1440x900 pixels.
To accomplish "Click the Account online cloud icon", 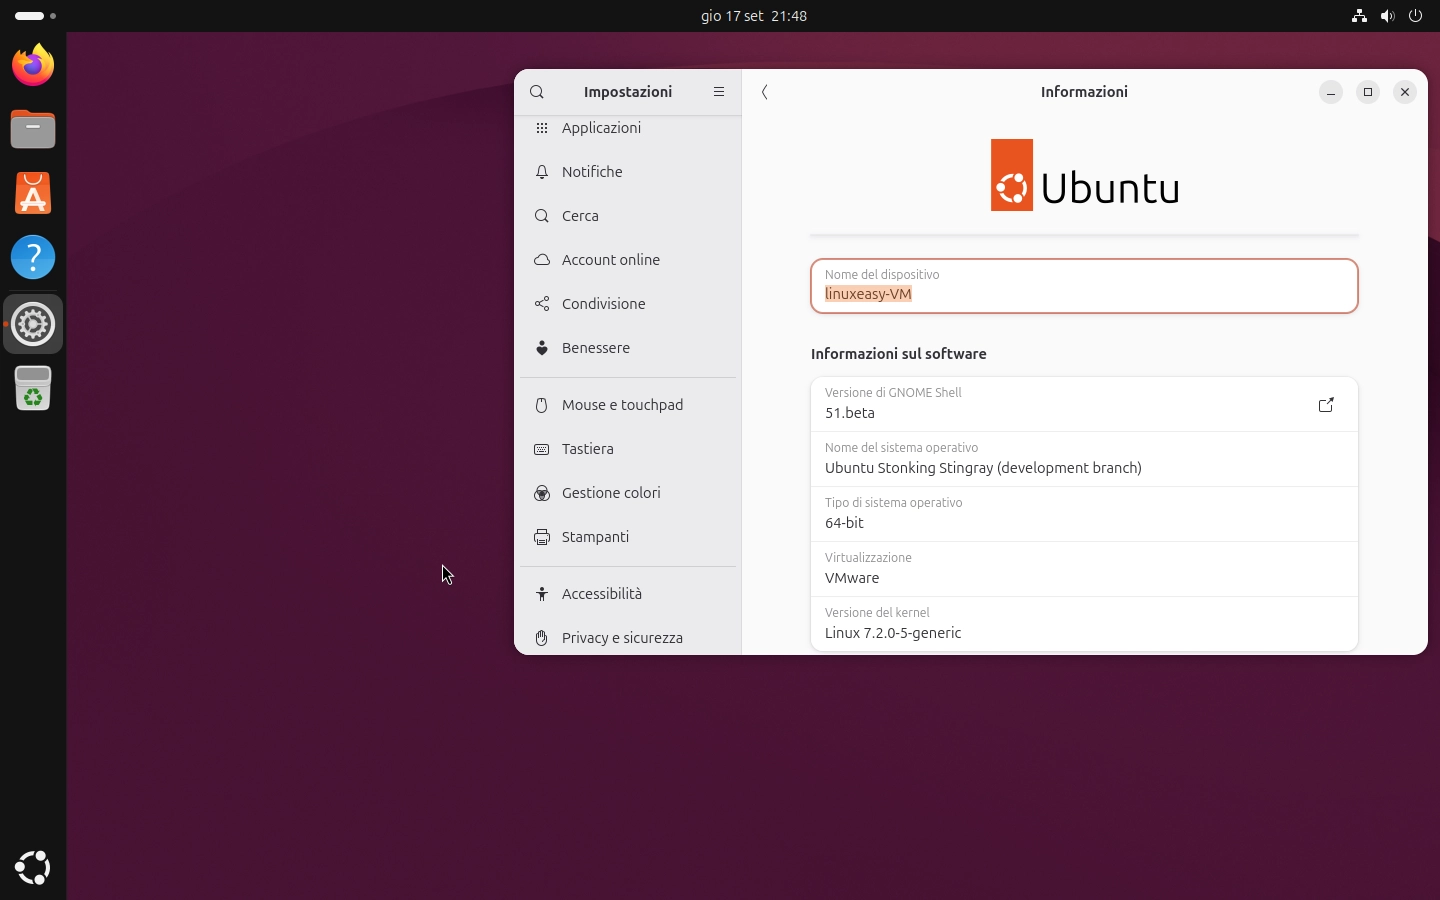I will [542, 260].
